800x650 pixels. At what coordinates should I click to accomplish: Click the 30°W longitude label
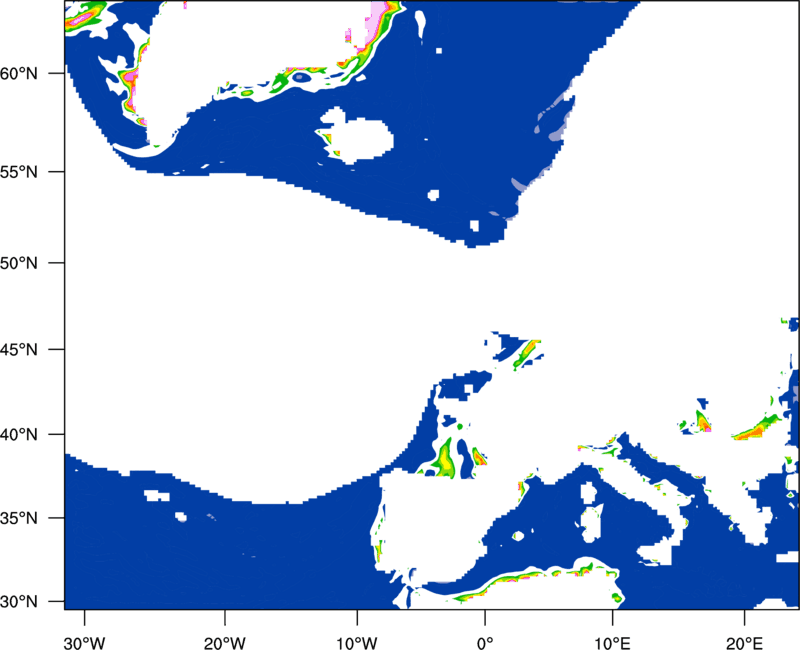tap(84, 643)
